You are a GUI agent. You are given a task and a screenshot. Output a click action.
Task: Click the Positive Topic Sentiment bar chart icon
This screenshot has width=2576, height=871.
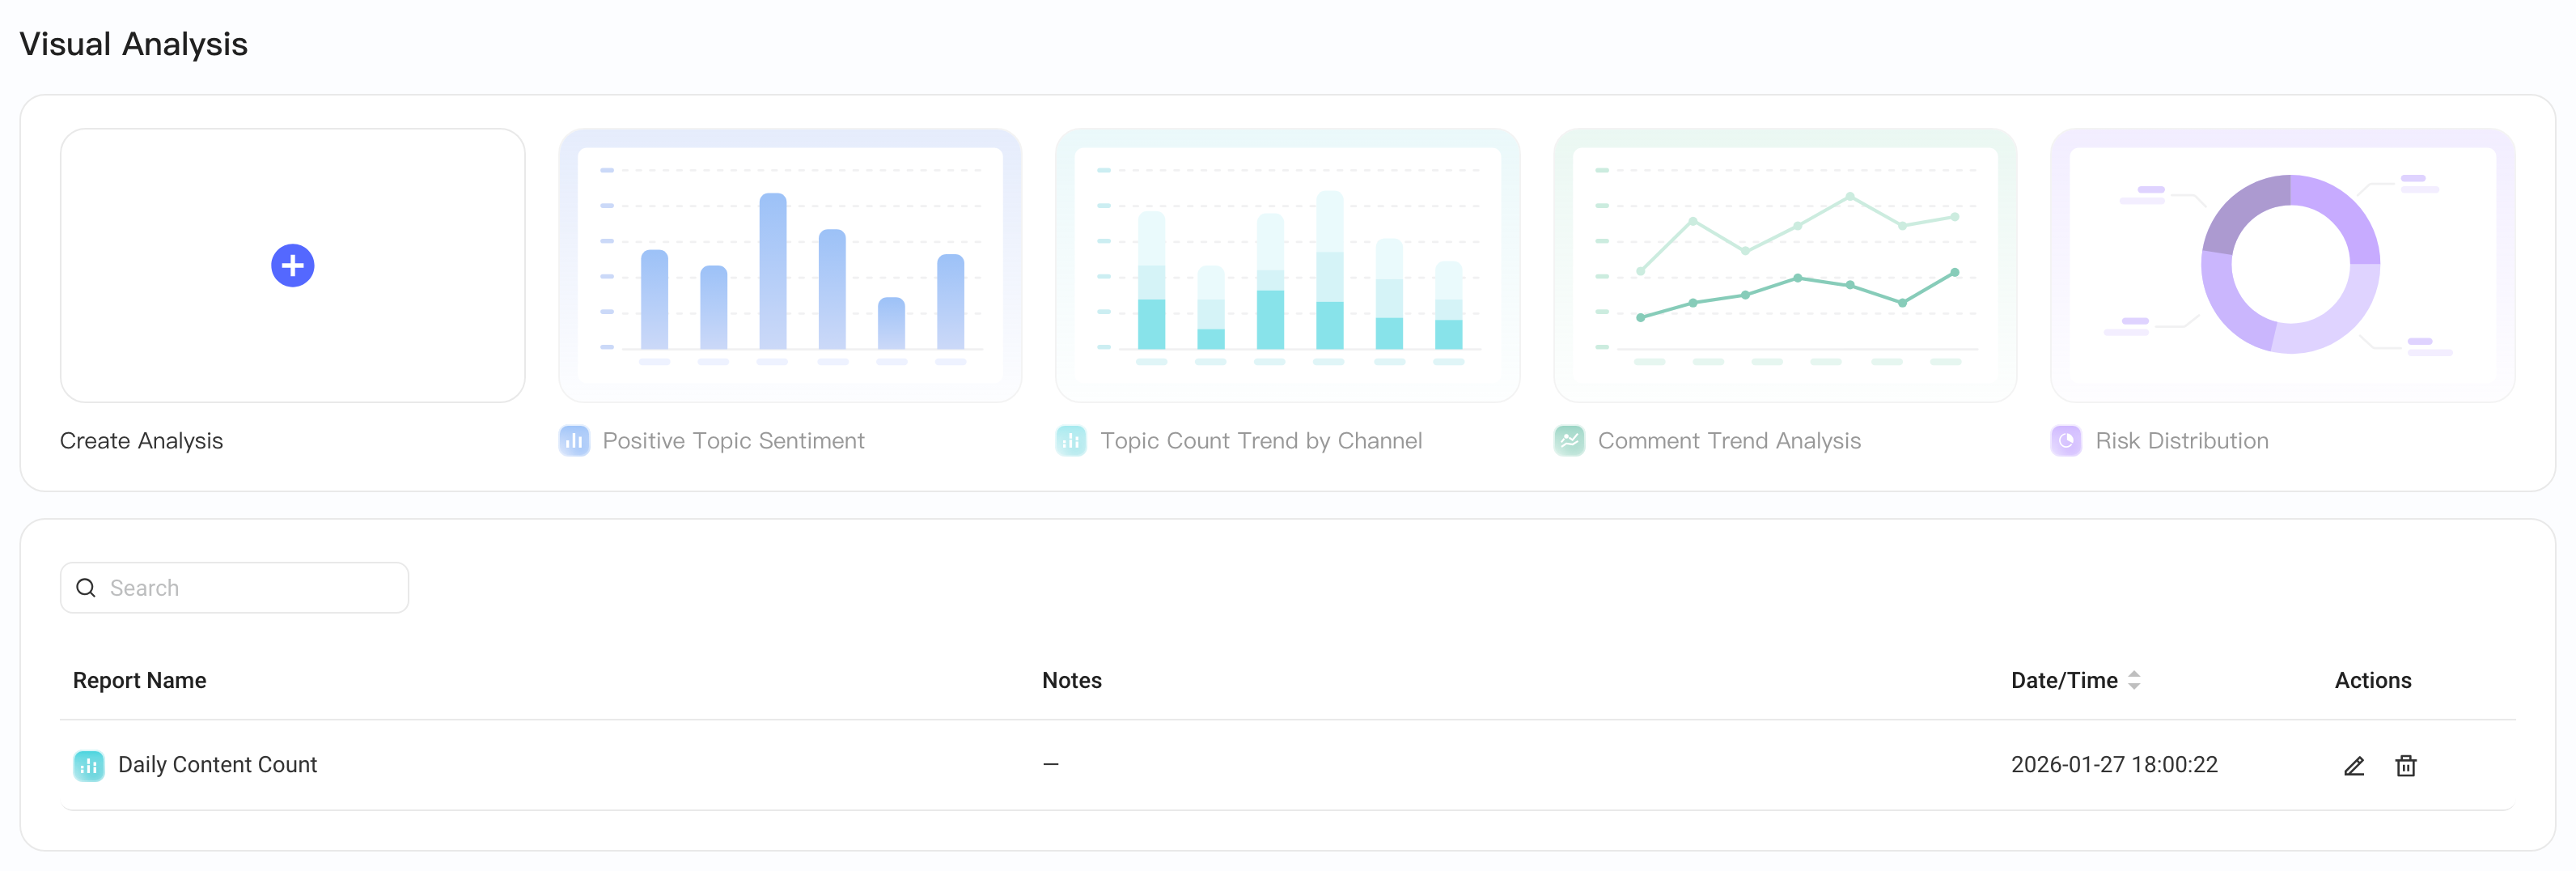point(574,441)
